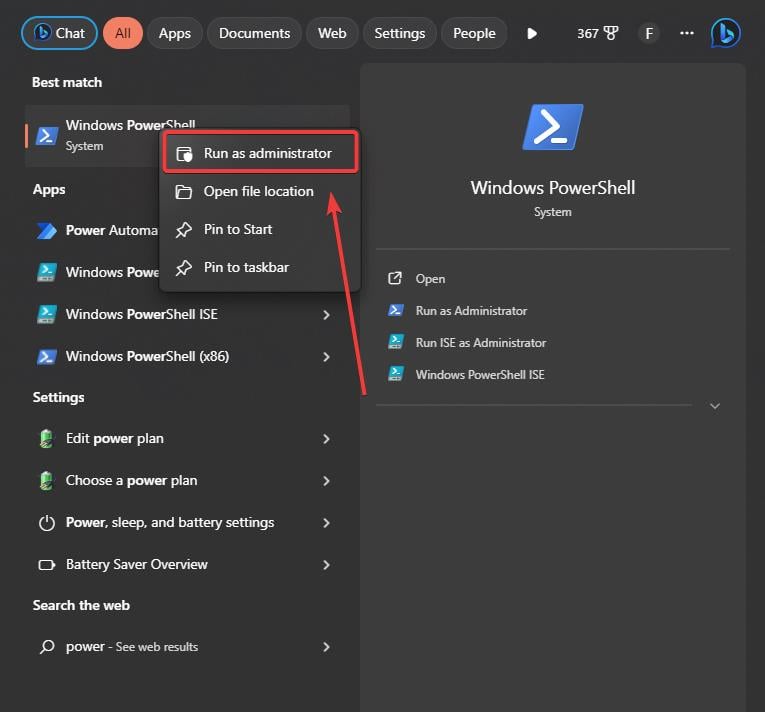Open the Edit power plan setting

[188, 438]
